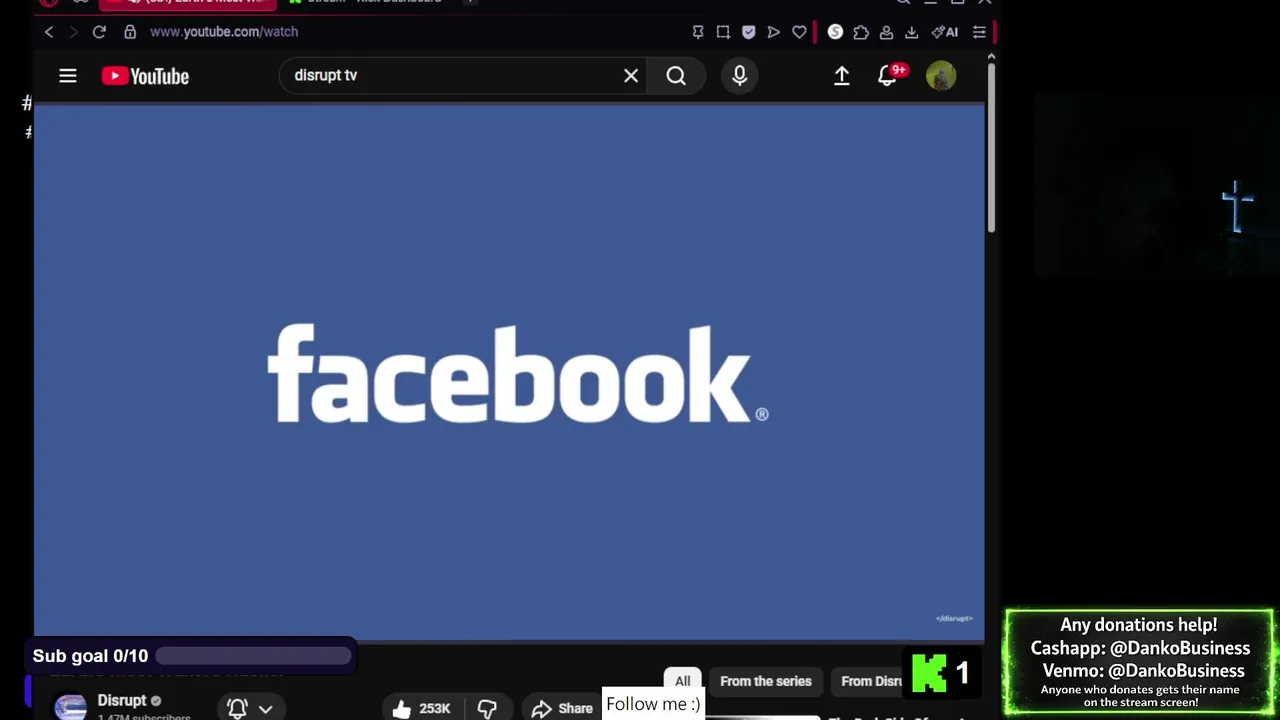Toggle the Disrupt channel notification bell
1280x720 pixels.
tap(237, 708)
